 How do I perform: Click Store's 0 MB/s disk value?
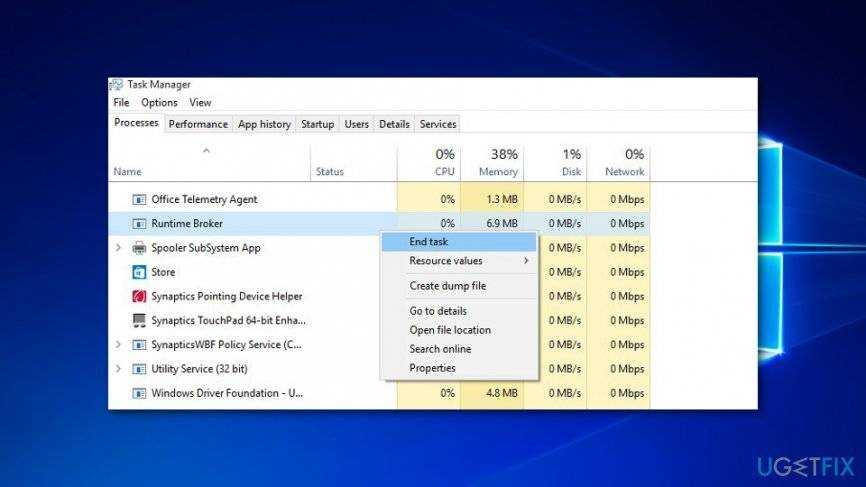pos(564,272)
